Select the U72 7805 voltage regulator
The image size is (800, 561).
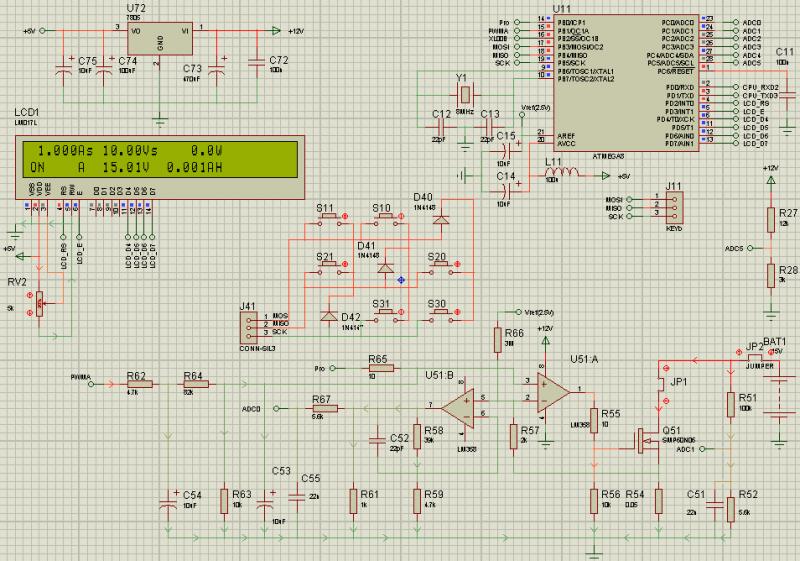159,41
